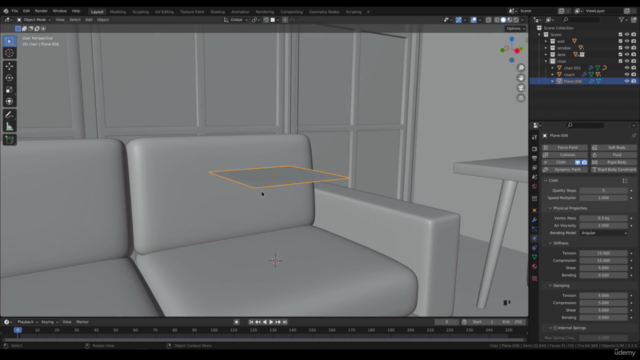Viewport: 640px width, 360px height.
Task: Open the Particles properties tab icon
Action: click(534, 229)
